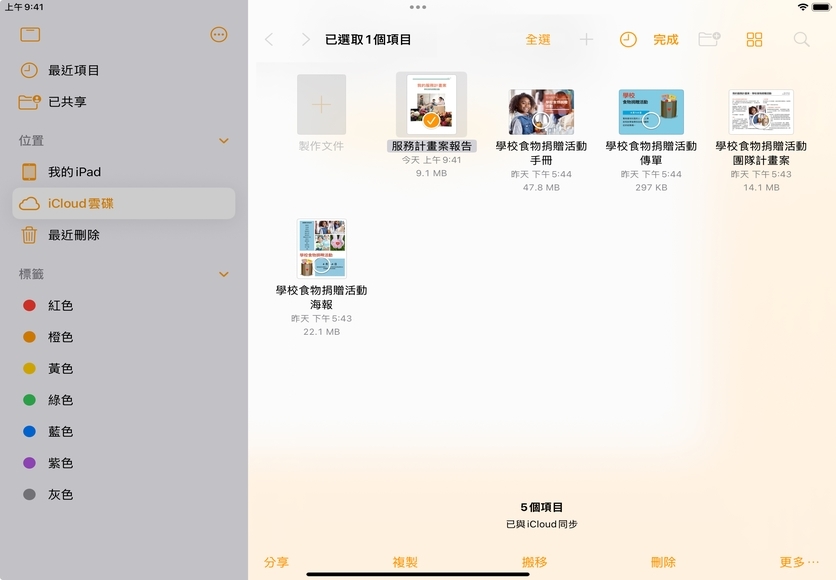Select 我的 iPad location
836x580 pixels.
point(74,172)
